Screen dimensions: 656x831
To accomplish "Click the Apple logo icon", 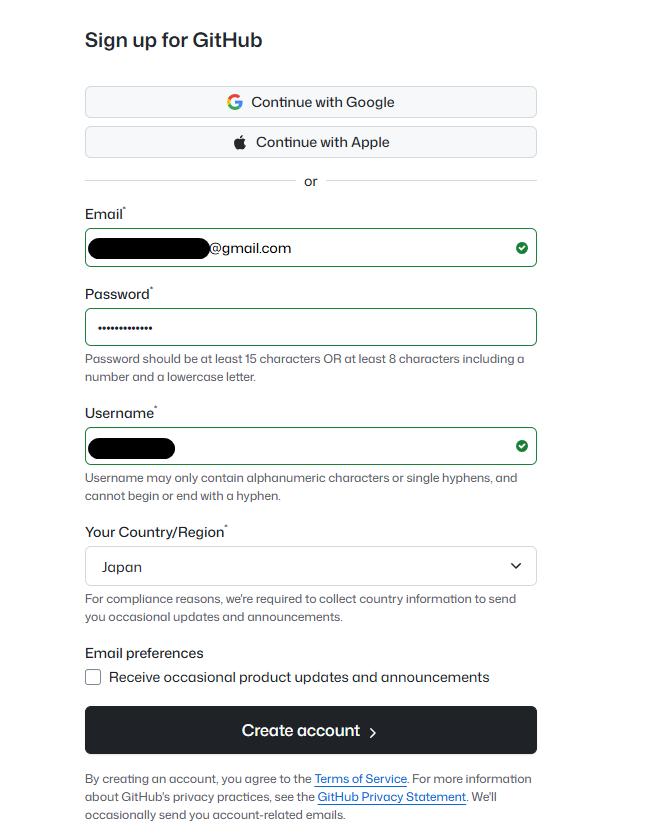I will pyautogui.click(x=240, y=141).
